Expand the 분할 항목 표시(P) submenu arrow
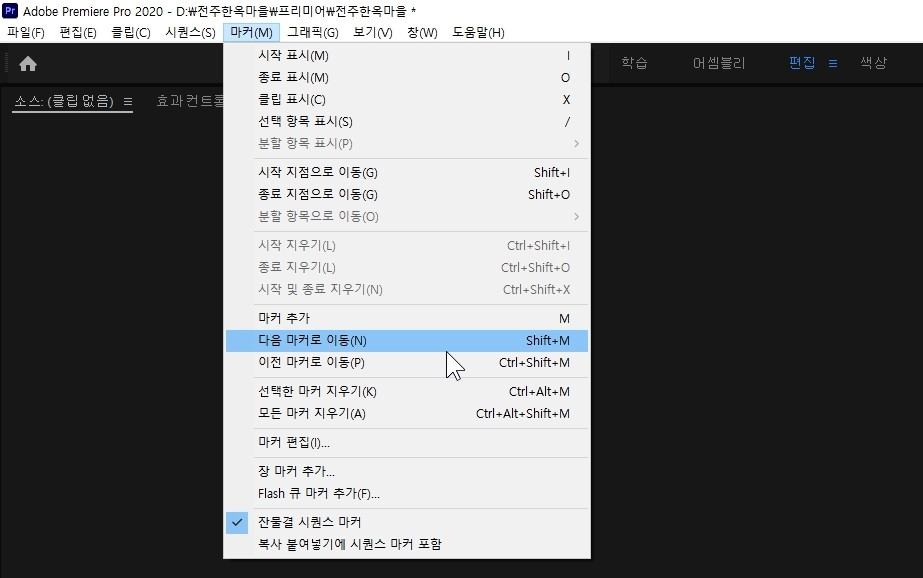The height and width of the screenshot is (578, 923). (576, 144)
